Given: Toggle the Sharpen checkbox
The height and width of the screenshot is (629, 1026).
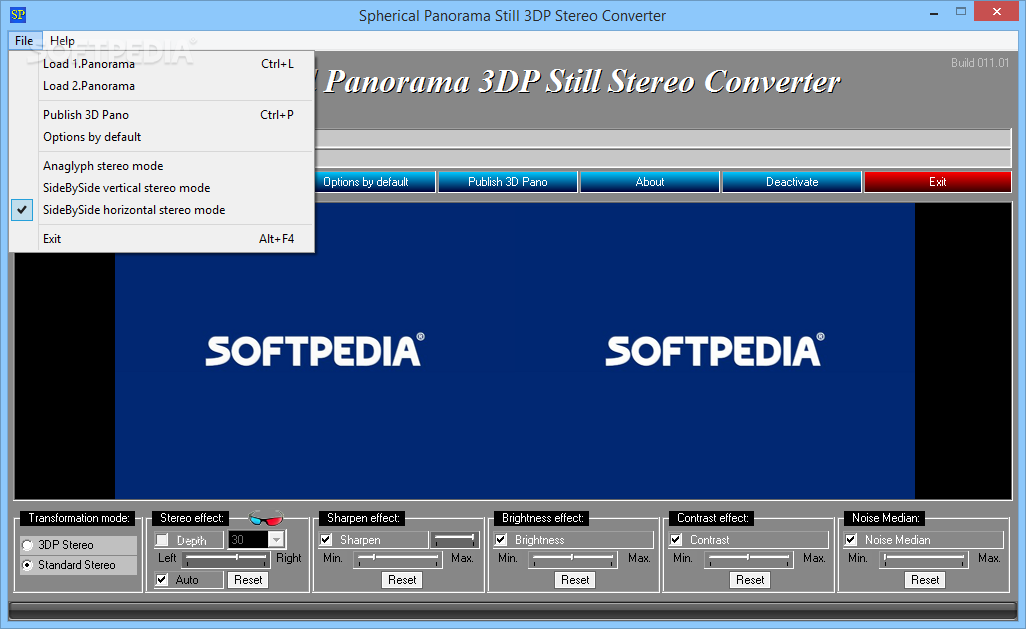Looking at the screenshot, I should 327,540.
